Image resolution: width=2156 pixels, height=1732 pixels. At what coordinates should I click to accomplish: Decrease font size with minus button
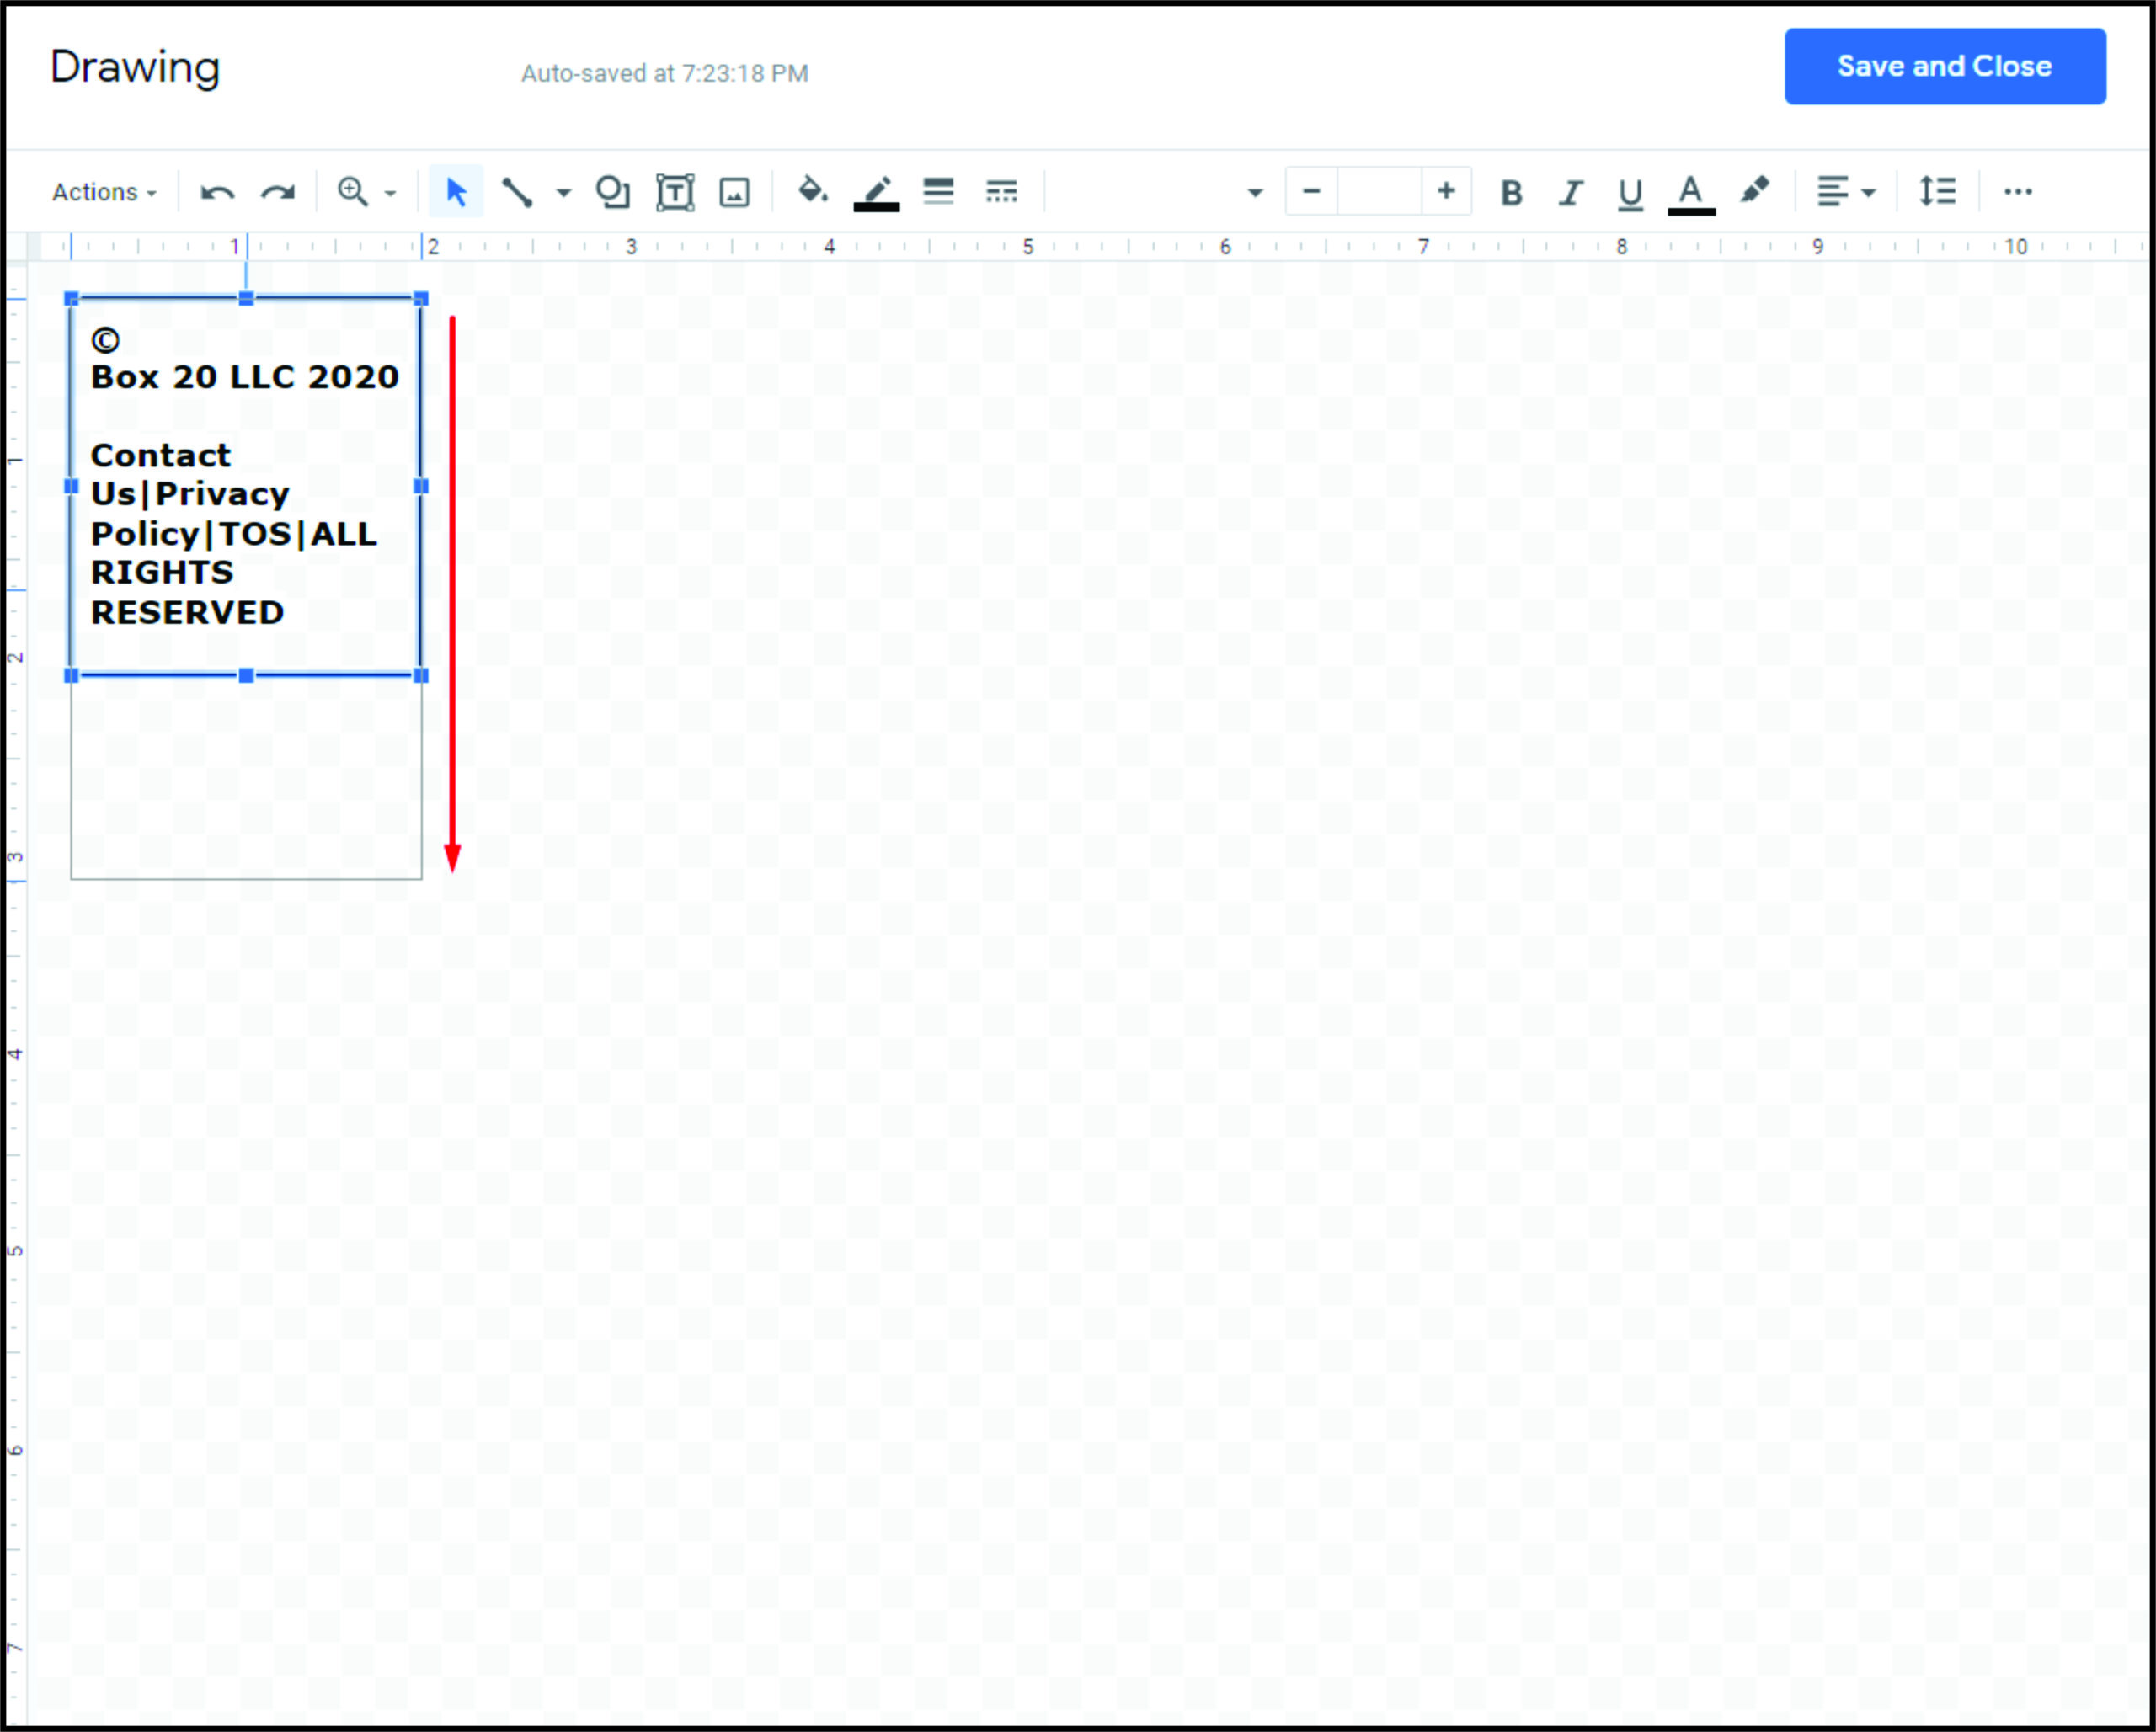[1311, 191]
